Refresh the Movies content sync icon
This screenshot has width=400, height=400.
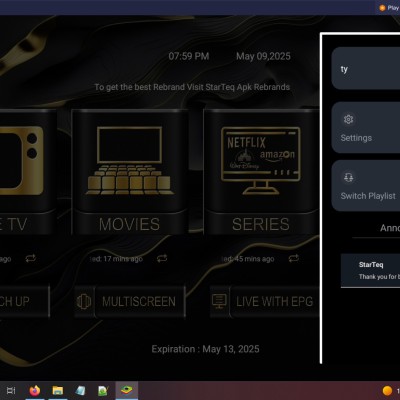click(162, 258)
